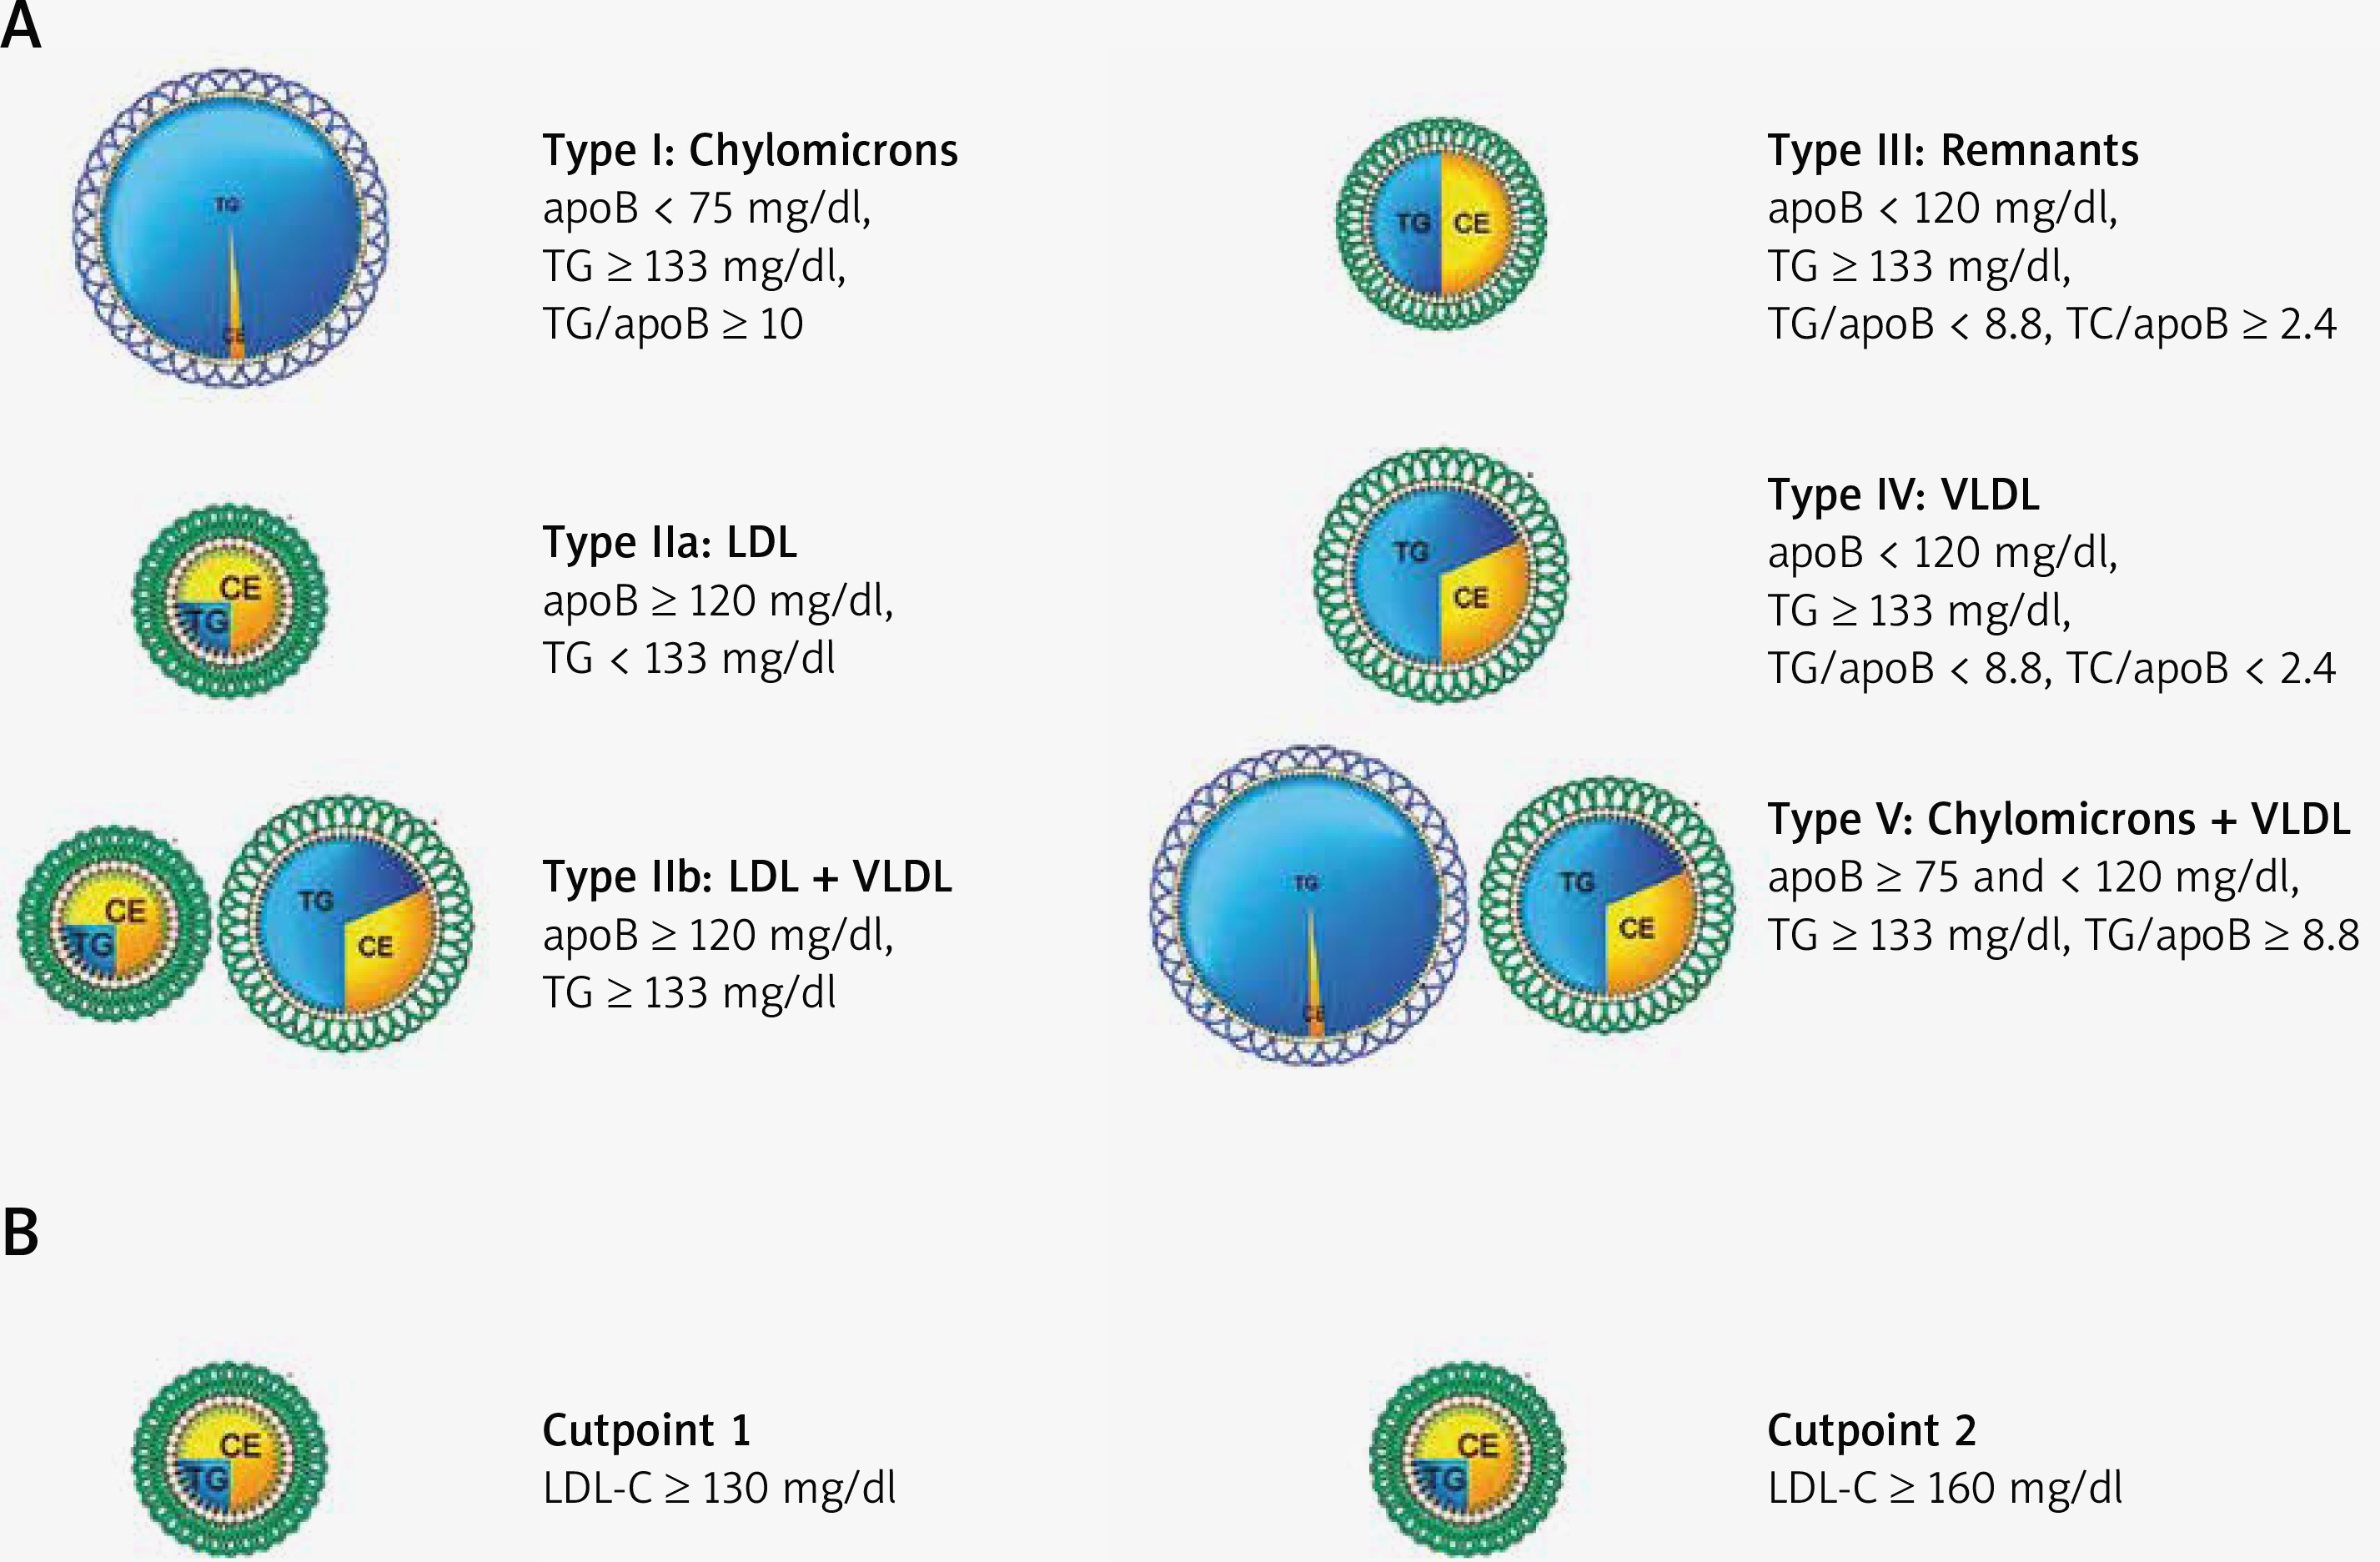Click the "Type IIb: LDL + VLDL" heading
The height and width of the screenshot is (1562, 2380).
[747, 877]
